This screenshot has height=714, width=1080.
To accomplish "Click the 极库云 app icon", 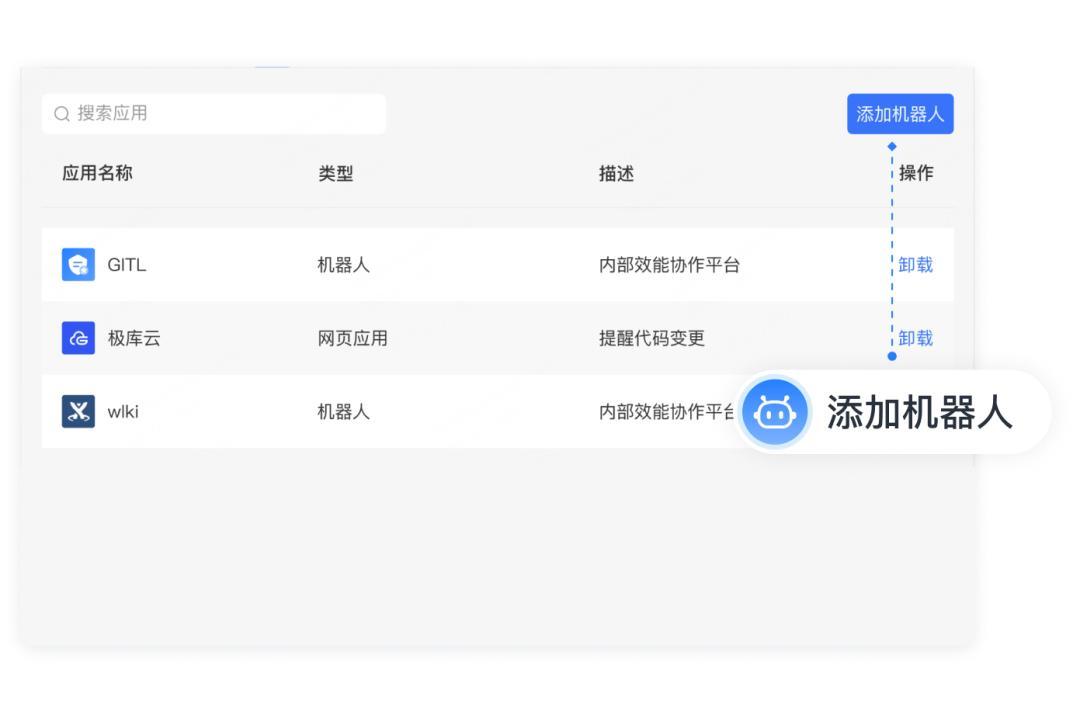I will pos(79,337).
